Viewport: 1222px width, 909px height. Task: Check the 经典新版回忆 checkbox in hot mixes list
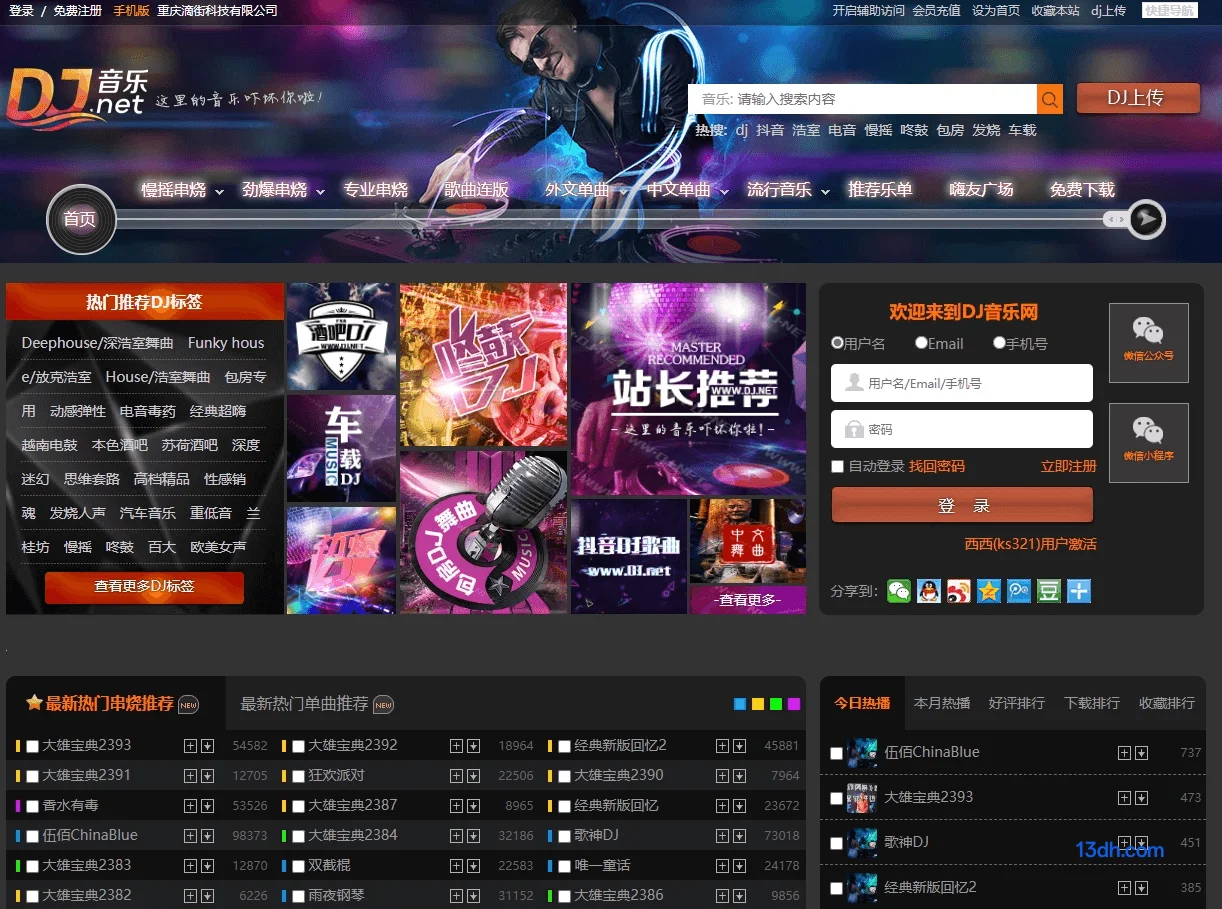[x=565, y=807]
